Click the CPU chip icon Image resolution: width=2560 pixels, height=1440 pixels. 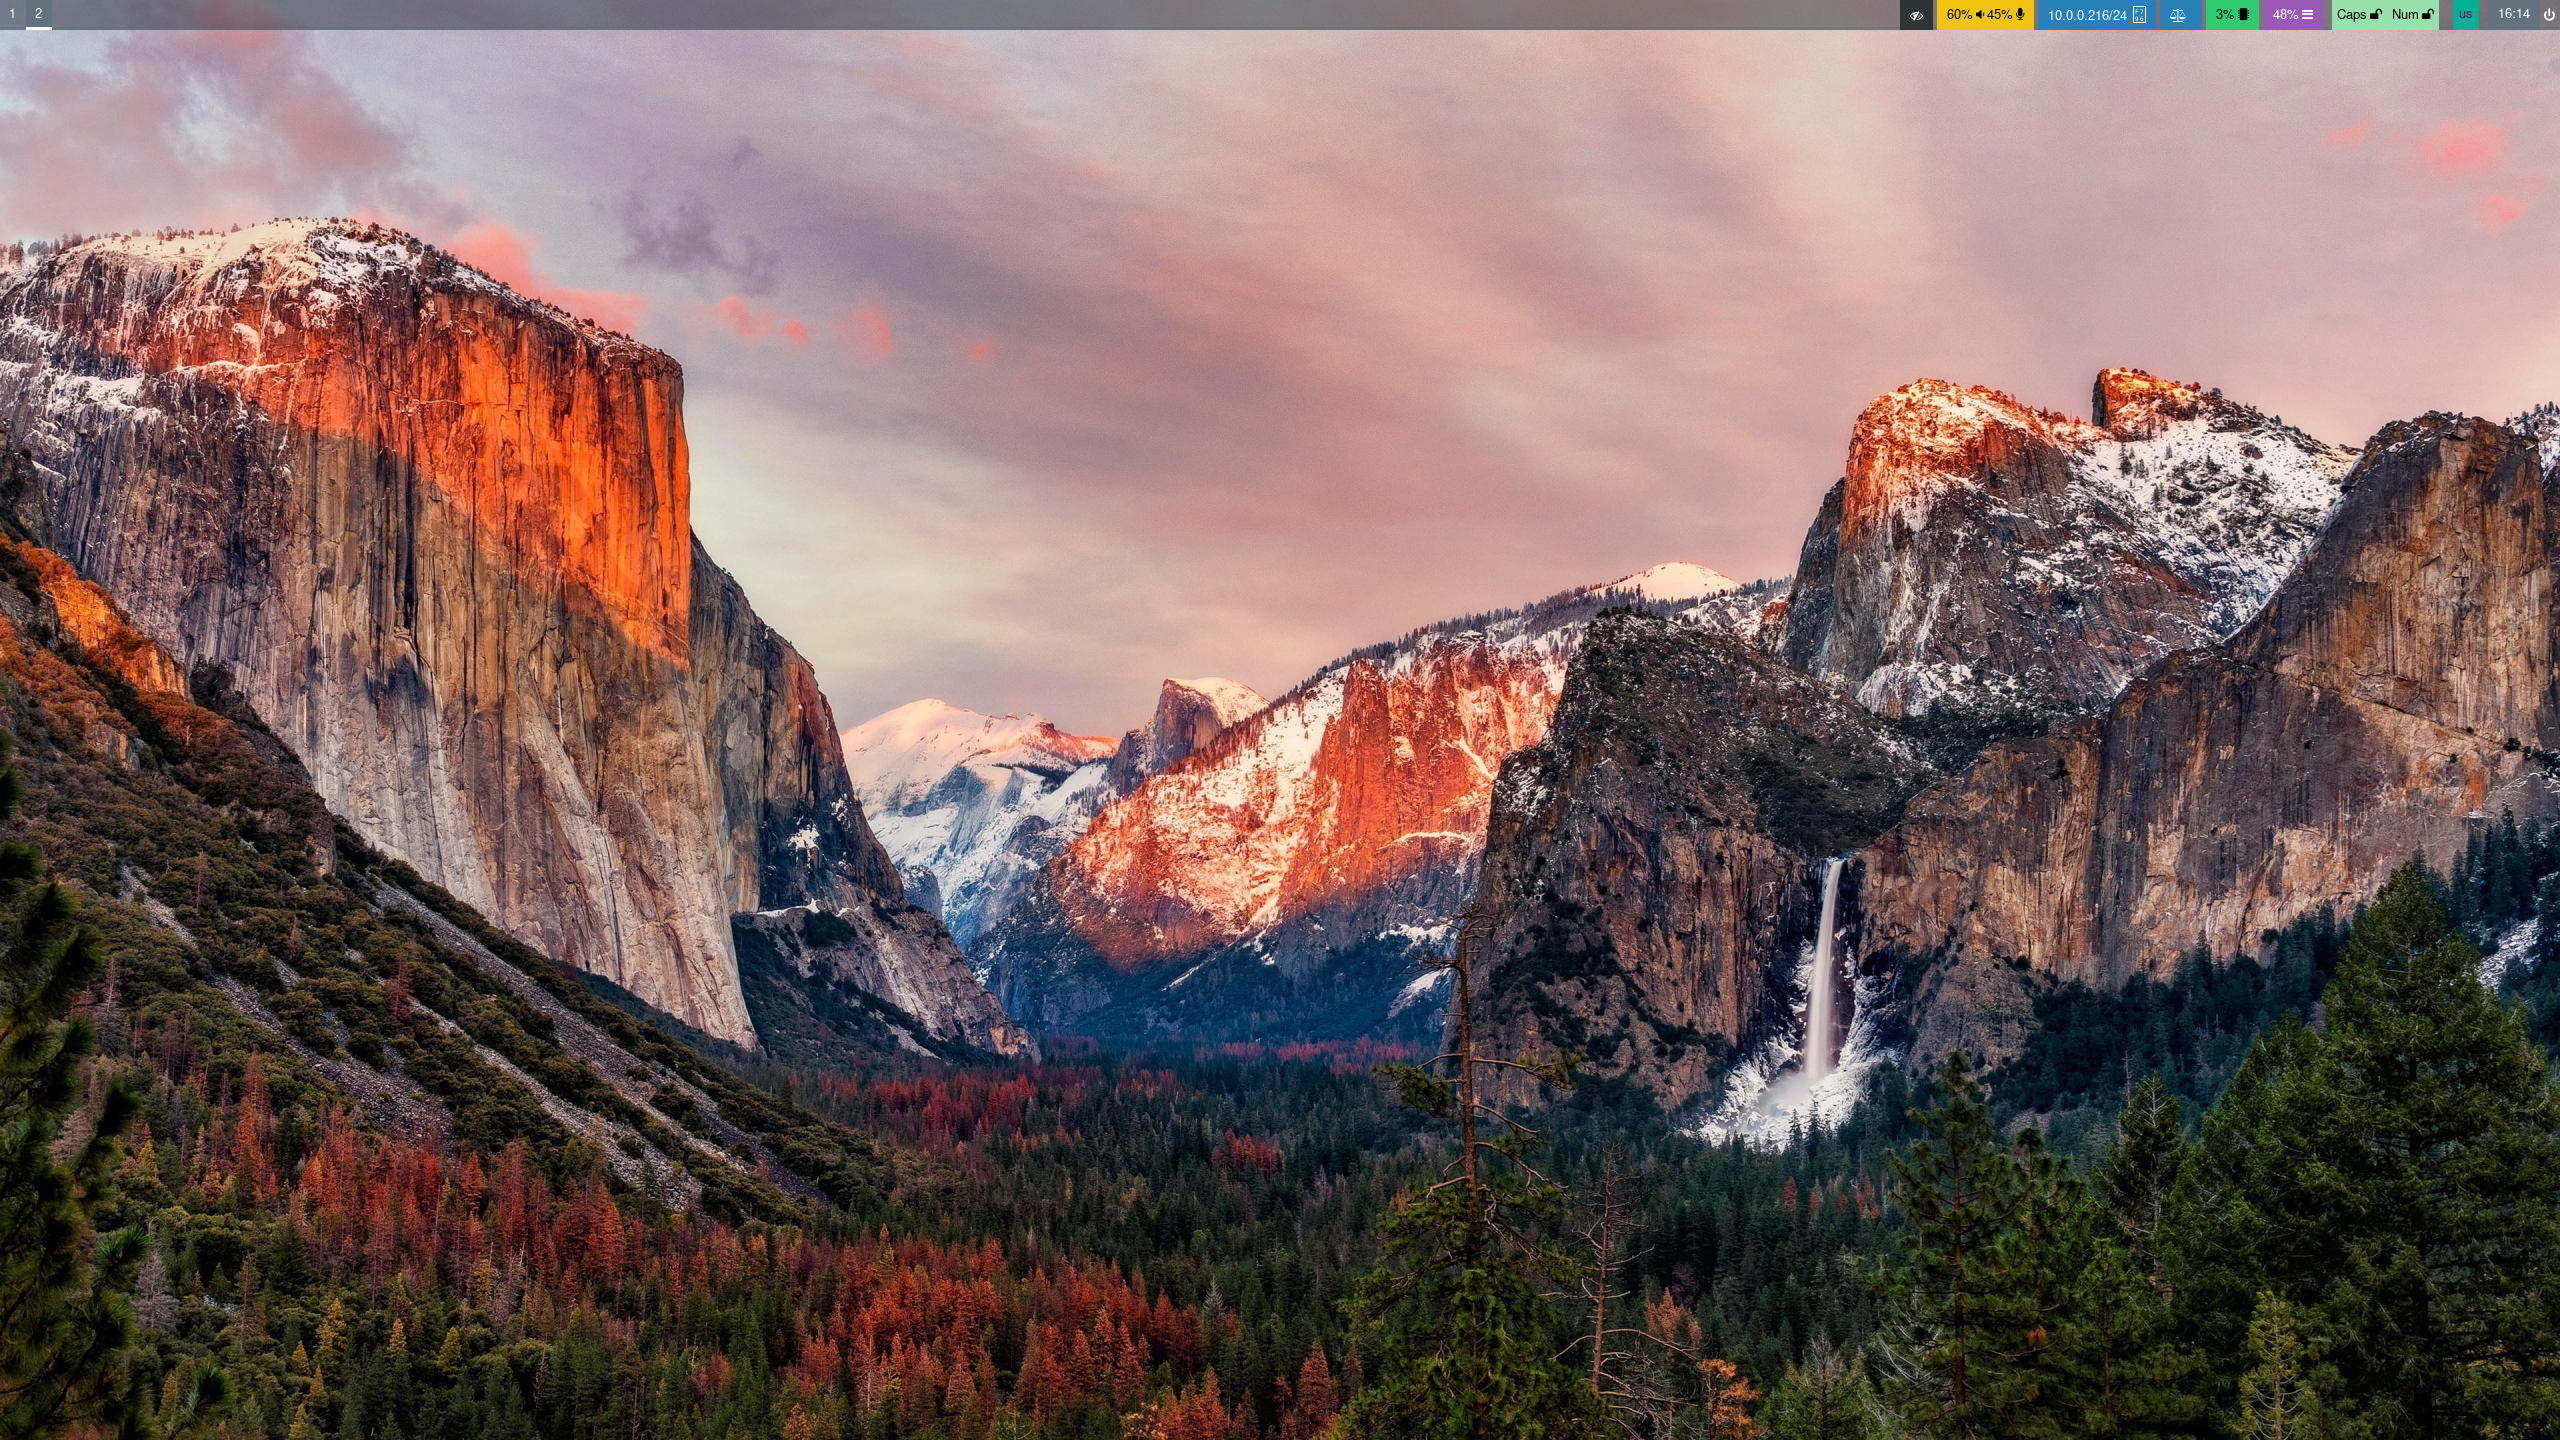2243,15
